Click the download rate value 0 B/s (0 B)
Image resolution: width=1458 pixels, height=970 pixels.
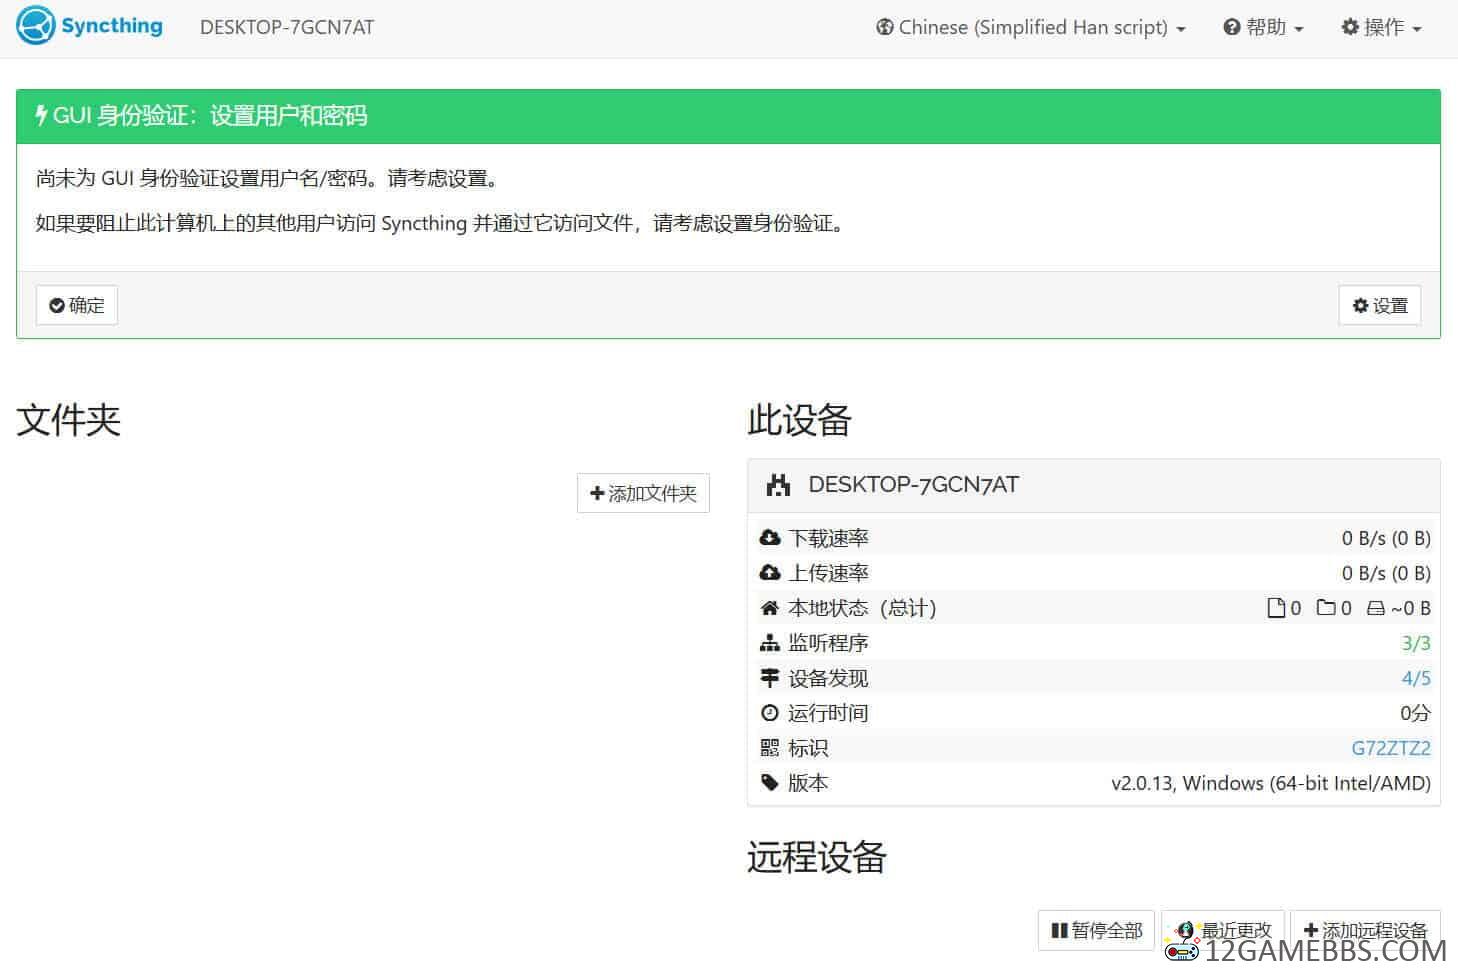(1386, 538)
